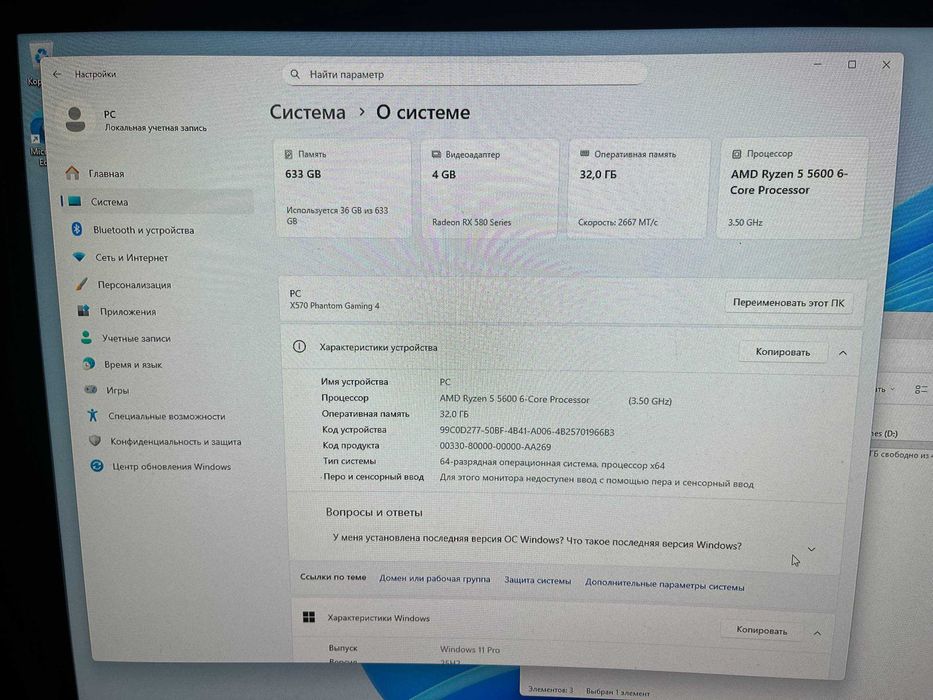Click the Система monitor icon in sidebar
This screenshot has width=933, height=700.
[x=75, y=201]
